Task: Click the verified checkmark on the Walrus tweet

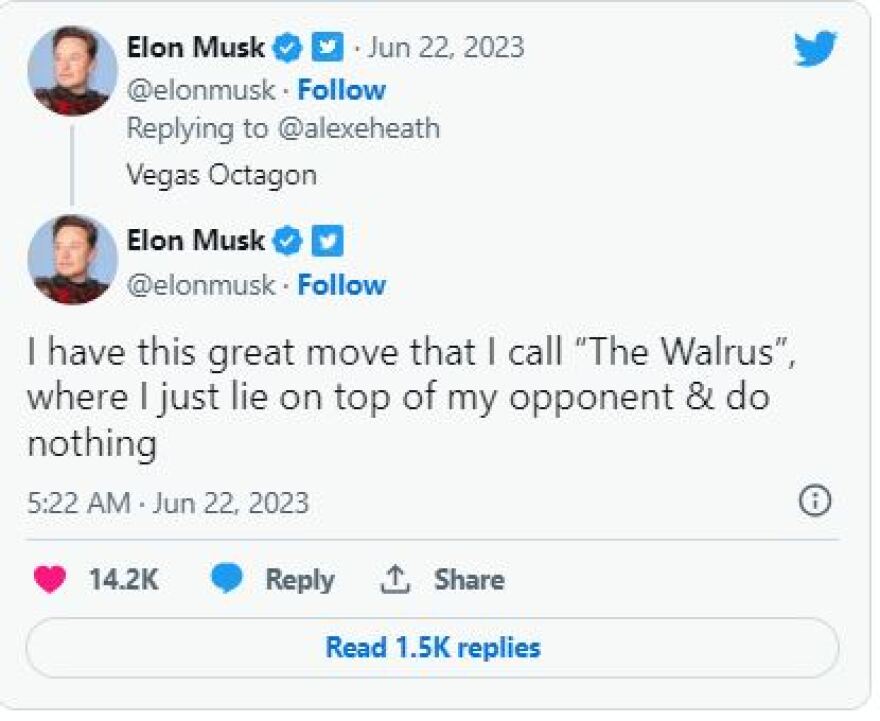Action: pyautogui.click(x=289, y=241)
